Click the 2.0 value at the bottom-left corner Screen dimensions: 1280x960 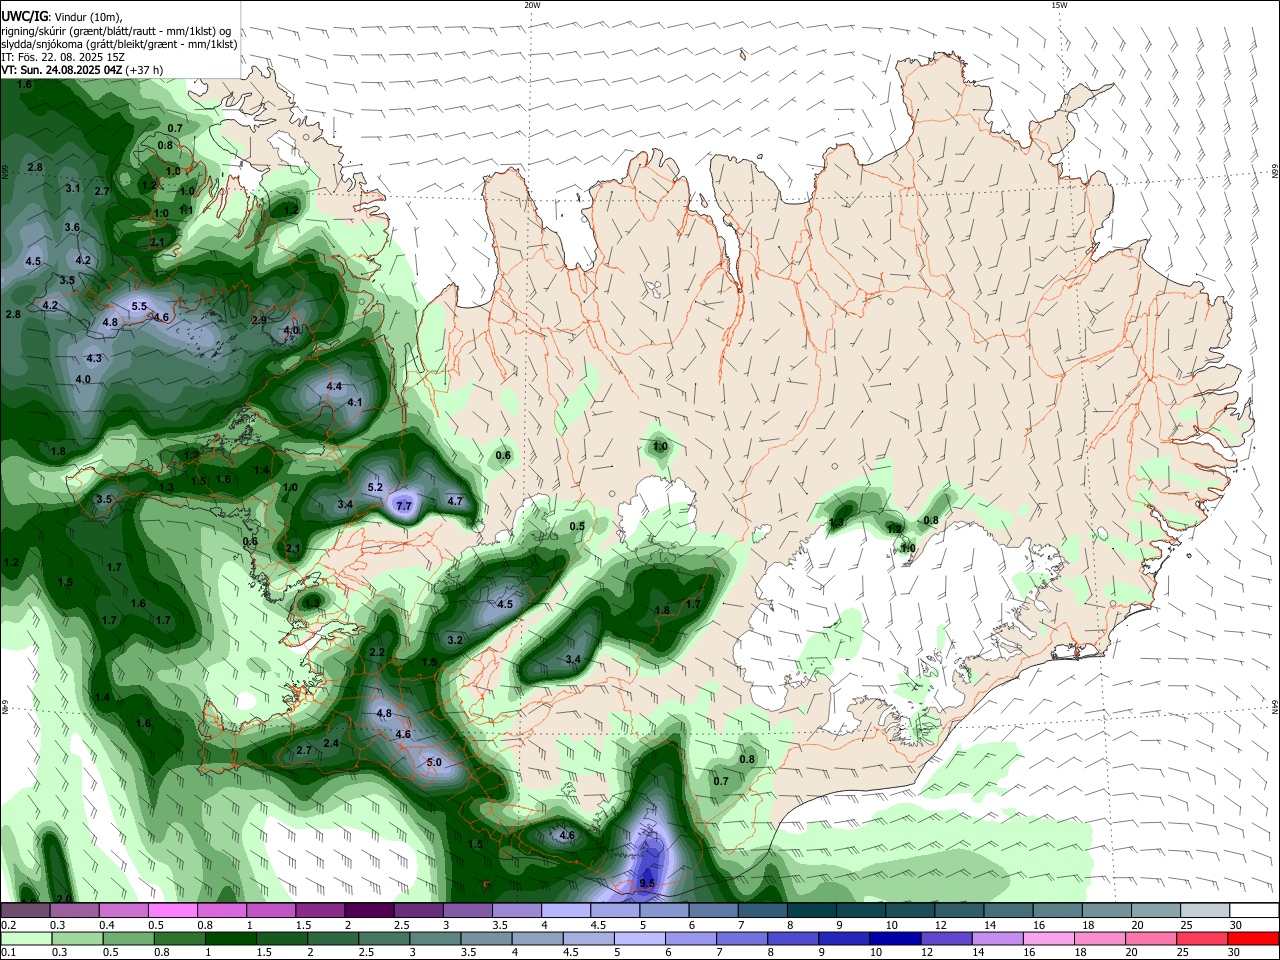tap(64, 898)
